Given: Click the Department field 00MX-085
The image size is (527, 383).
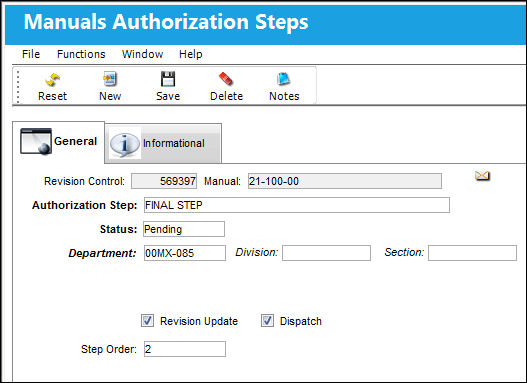Looking at the screenshot, I should click(185, 253).
